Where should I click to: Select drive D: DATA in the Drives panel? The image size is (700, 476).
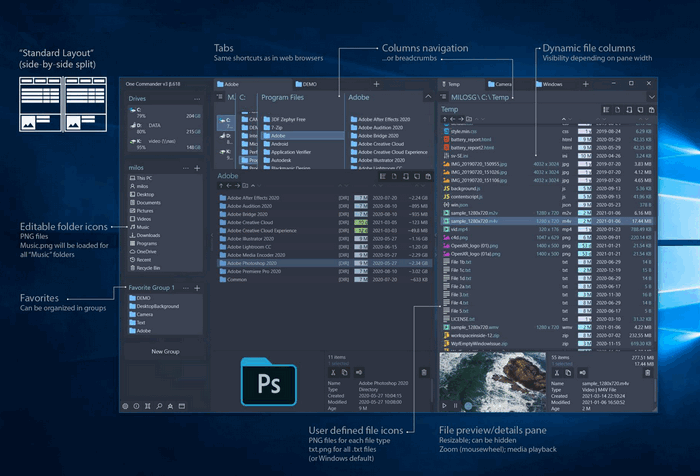point(165,129)
